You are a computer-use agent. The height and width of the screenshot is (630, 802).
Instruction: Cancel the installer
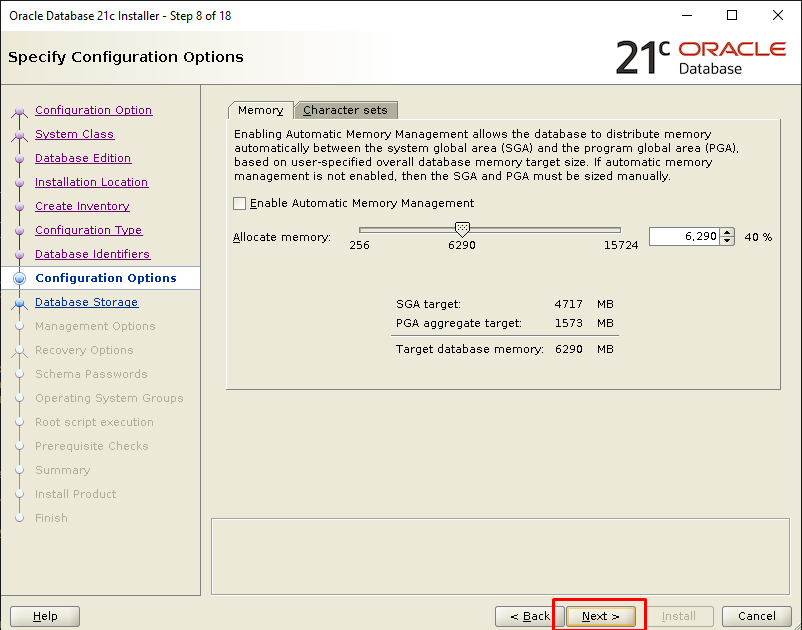(756, 616)
